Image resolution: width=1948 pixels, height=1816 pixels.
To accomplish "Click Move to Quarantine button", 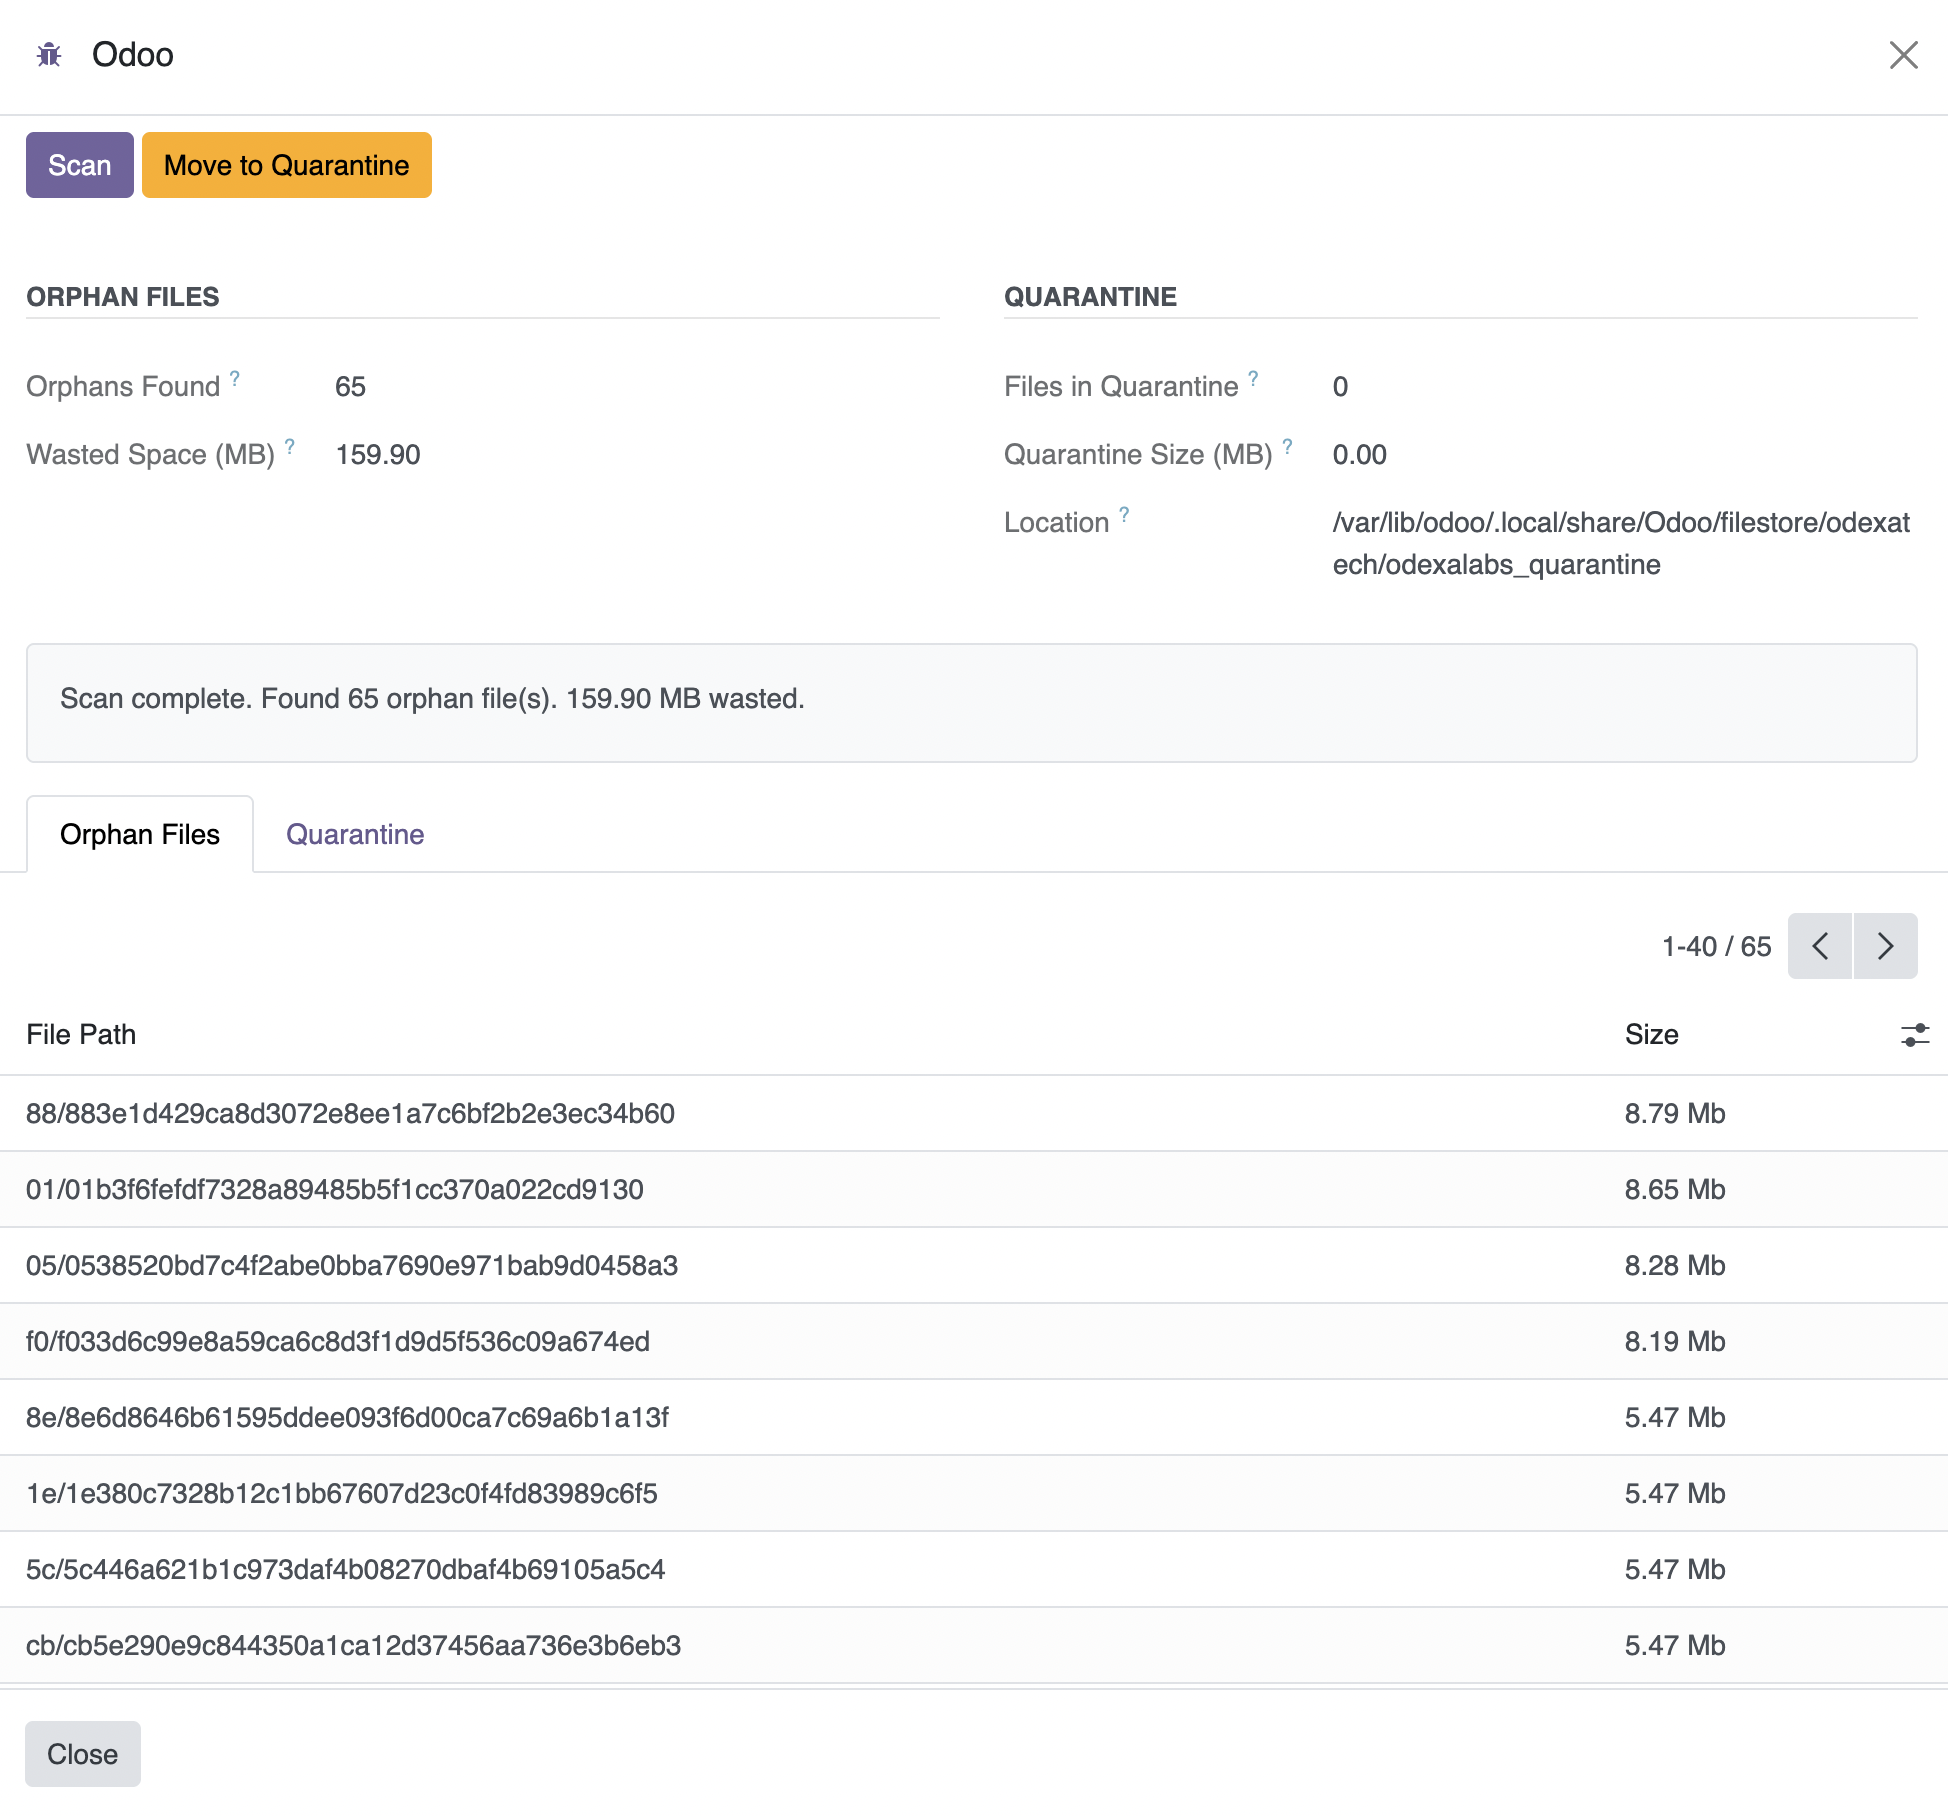I will click(287, 165).
